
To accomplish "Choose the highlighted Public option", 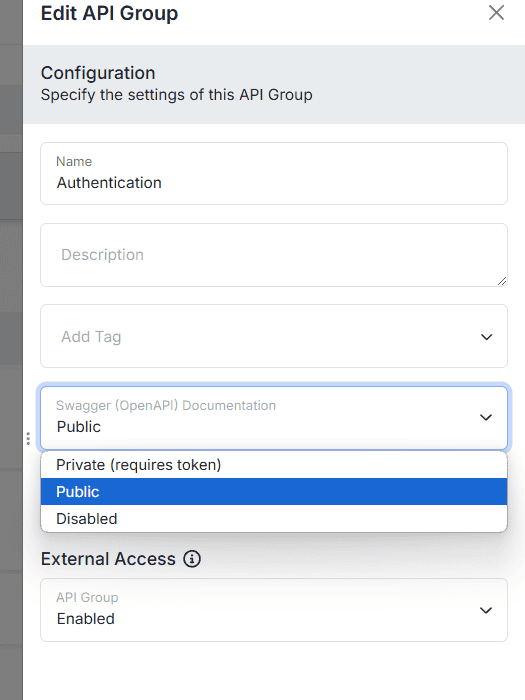I will click(274, 492).
